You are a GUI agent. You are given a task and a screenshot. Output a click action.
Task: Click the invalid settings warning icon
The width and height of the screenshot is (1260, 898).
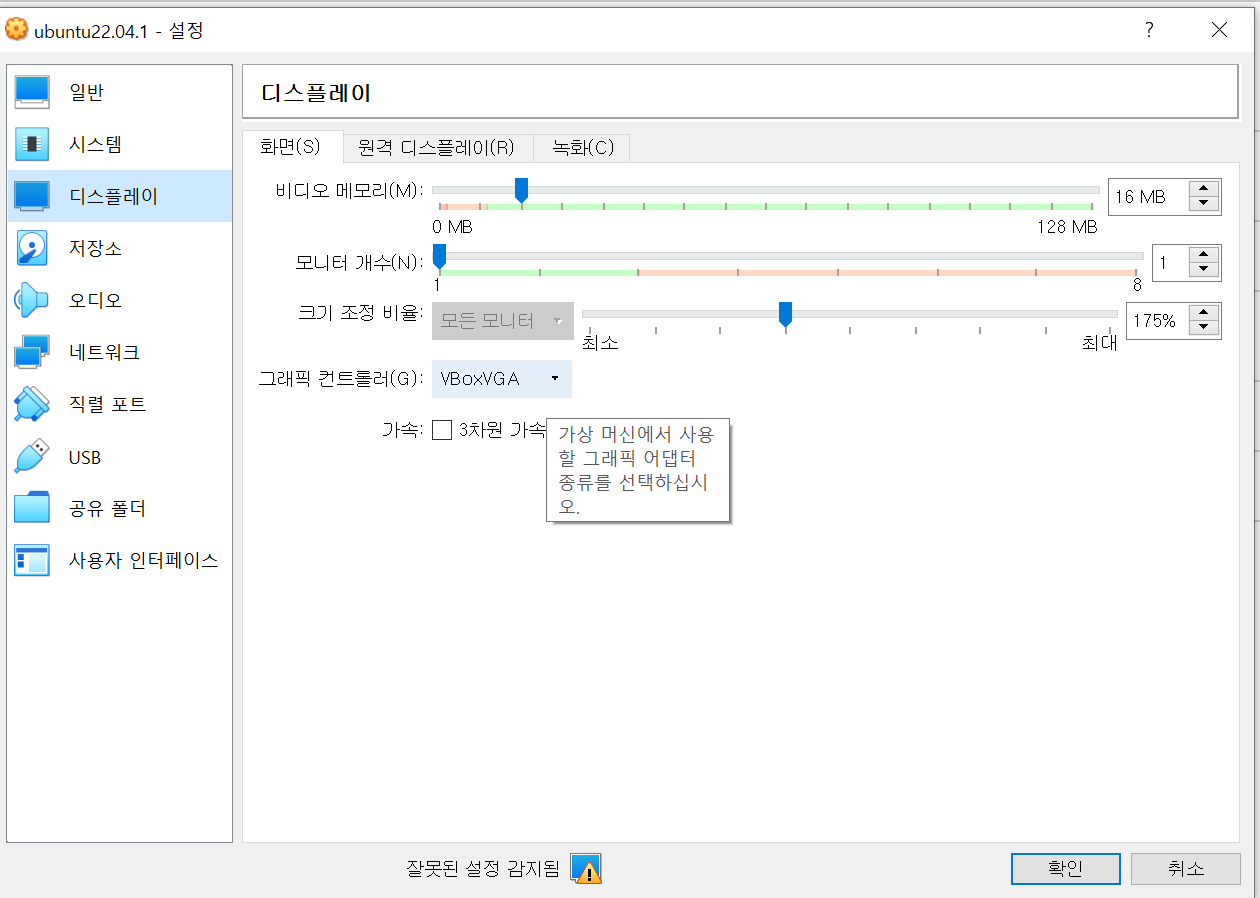[x=586, y=868]
